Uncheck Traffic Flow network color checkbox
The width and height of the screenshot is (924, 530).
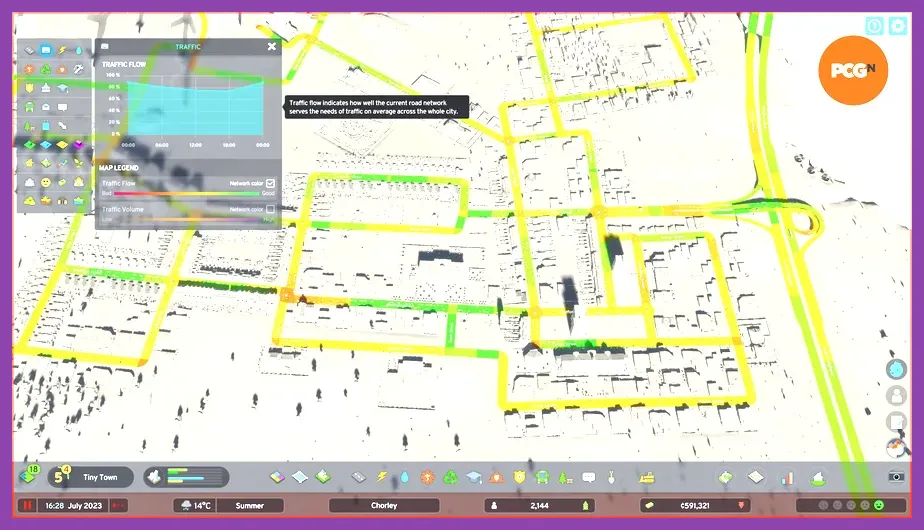click(270, 183)
